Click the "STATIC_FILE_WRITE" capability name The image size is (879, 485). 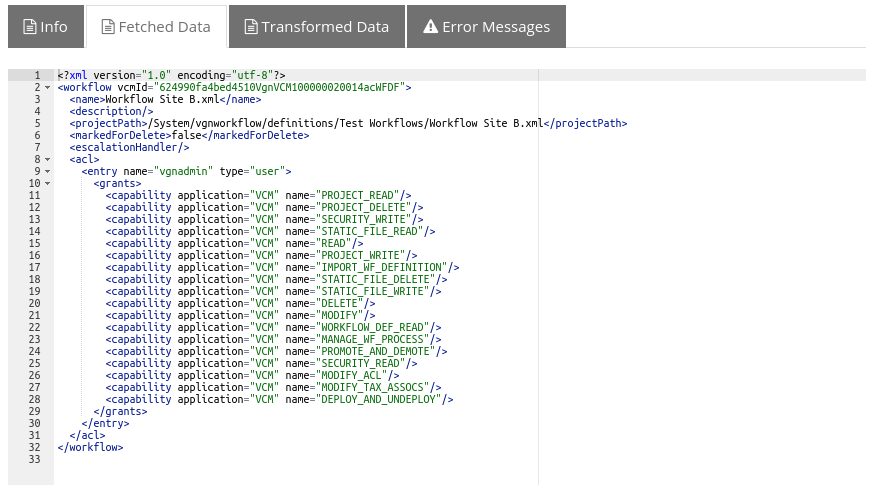tap(372, 291)
